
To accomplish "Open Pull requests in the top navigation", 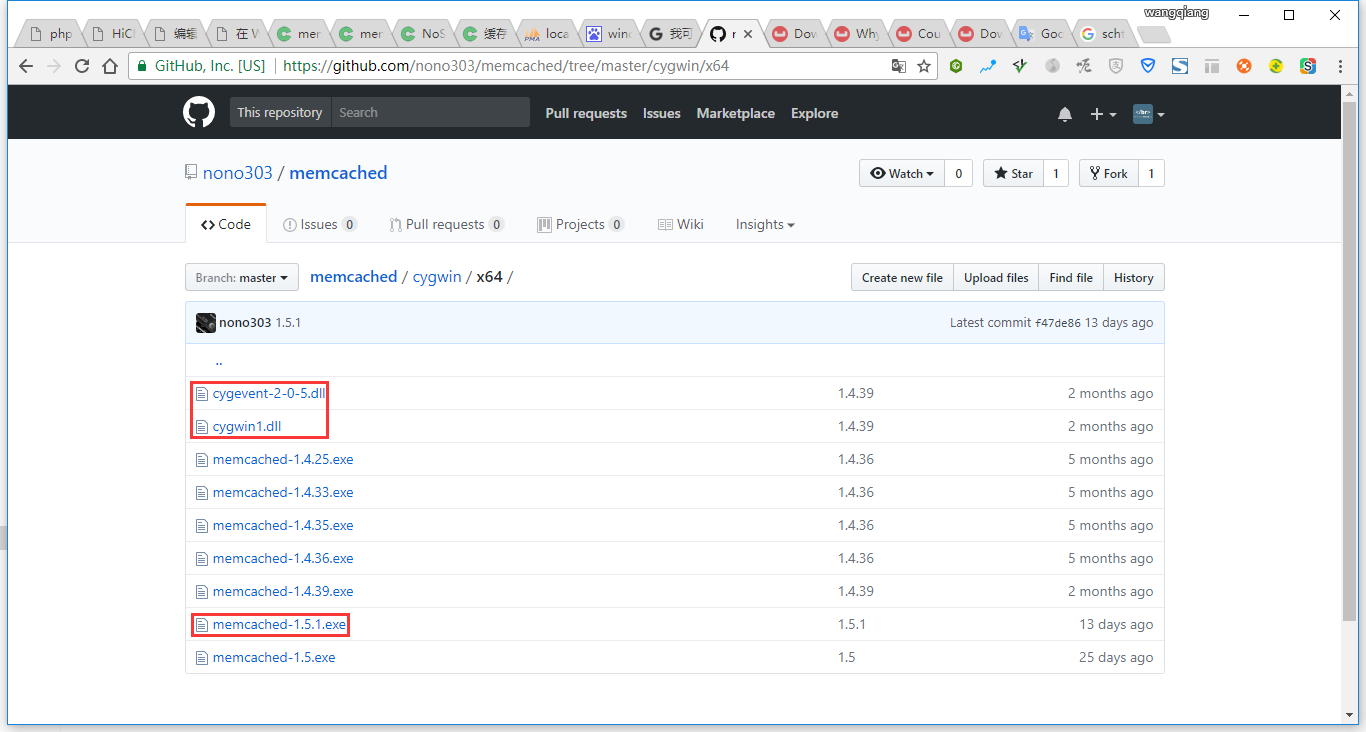I will pyautogui.click(x=586, y=114).
